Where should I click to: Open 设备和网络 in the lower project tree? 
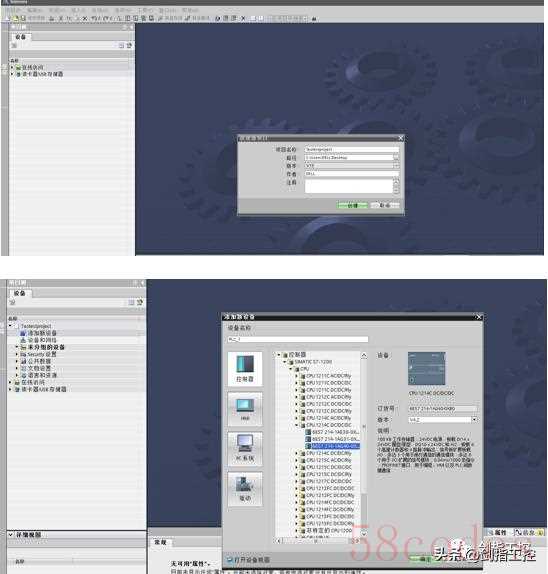coord(42,340)
